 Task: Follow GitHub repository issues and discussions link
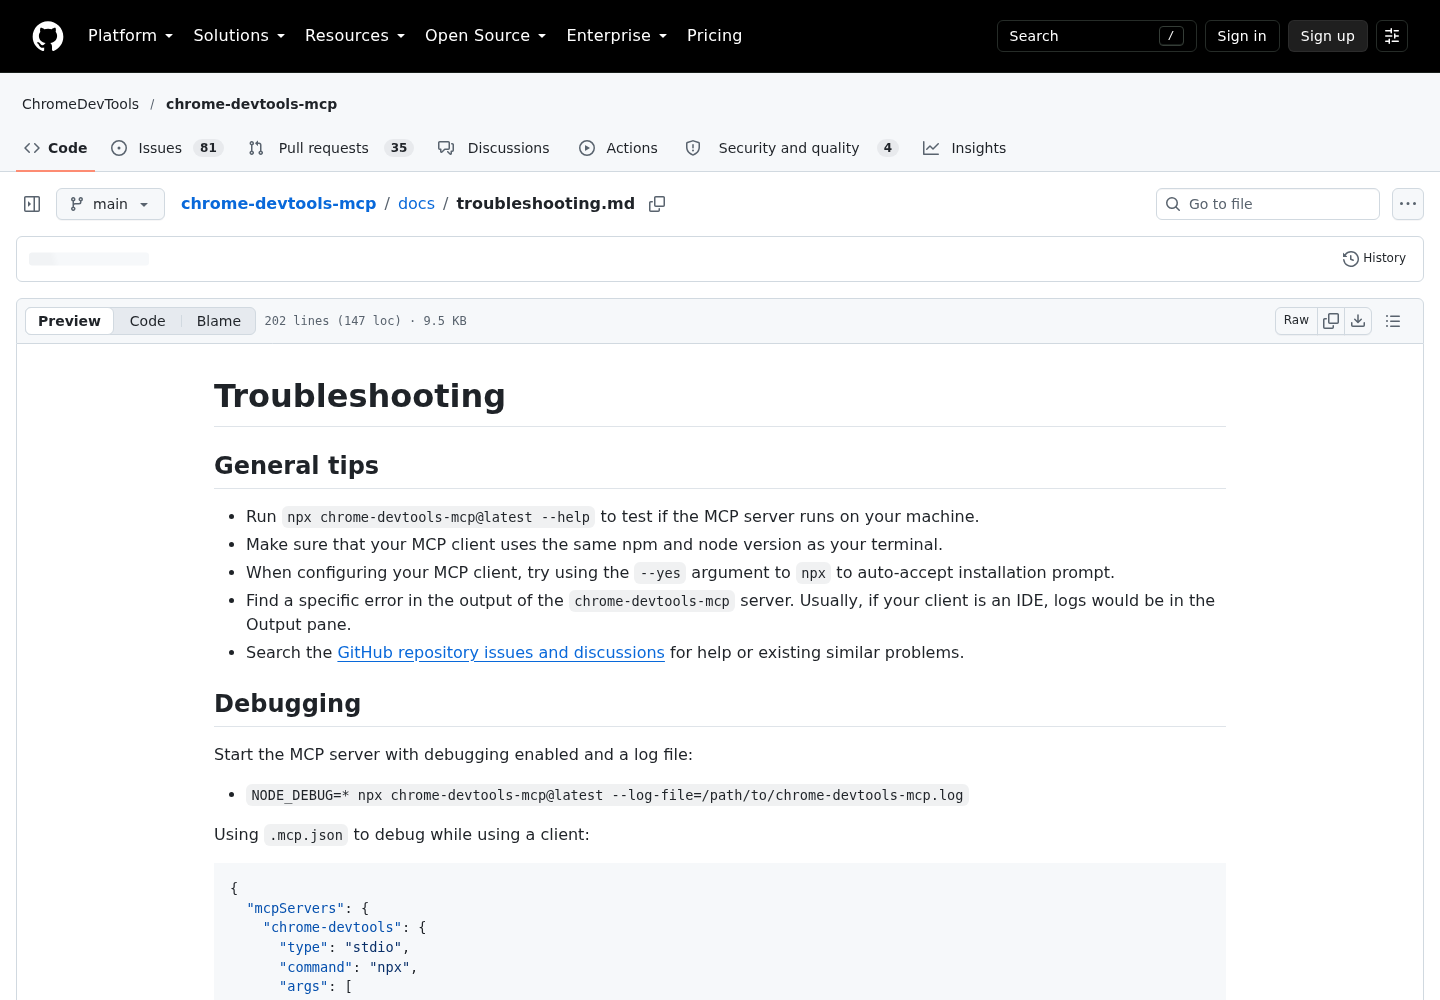click(501, 653)
